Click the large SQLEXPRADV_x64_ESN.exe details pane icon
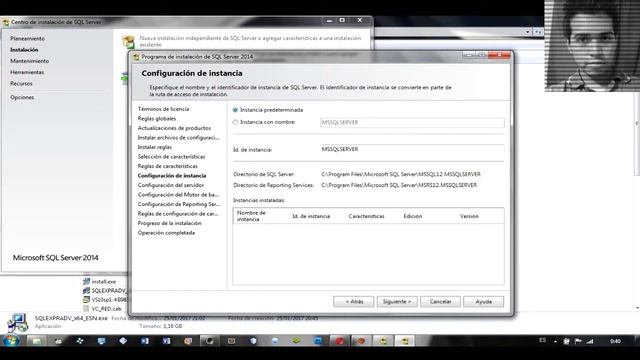 click(x=18, y=322)
